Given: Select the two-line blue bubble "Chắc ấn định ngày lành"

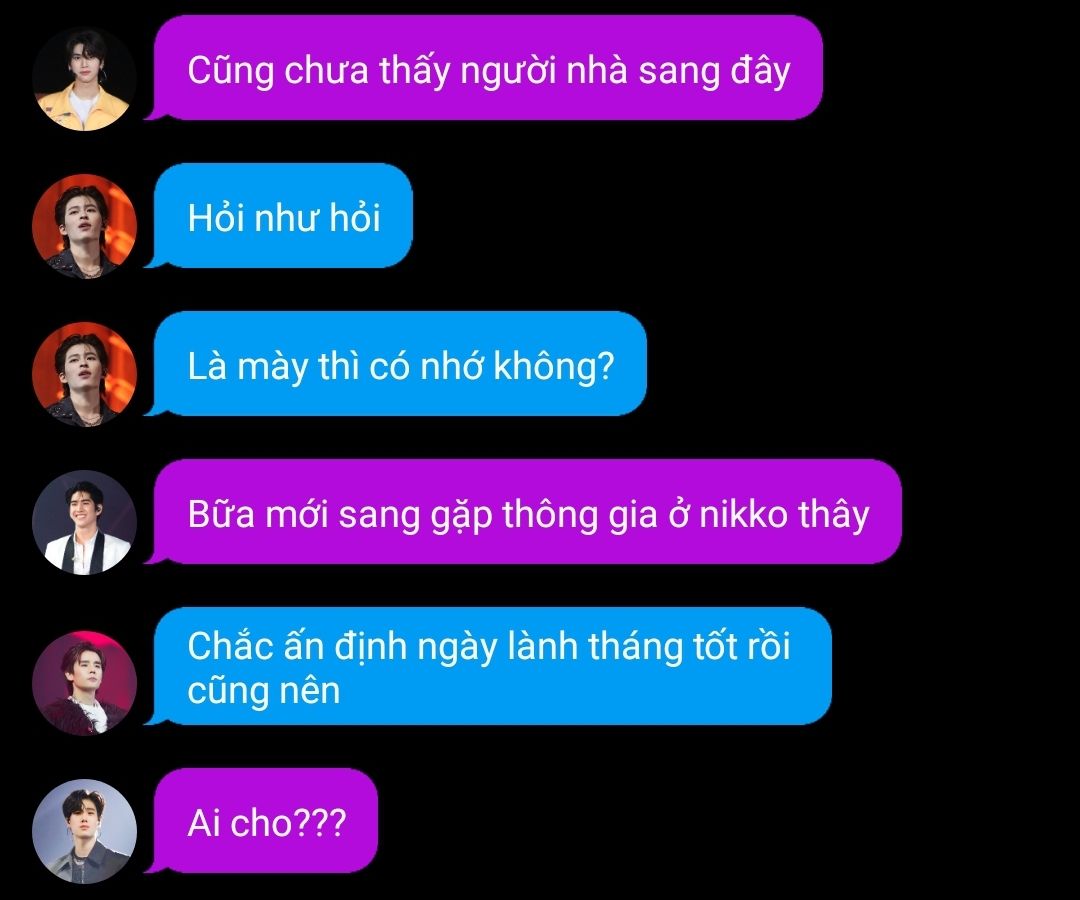Looking at the screenshot, I should point(492,666).
